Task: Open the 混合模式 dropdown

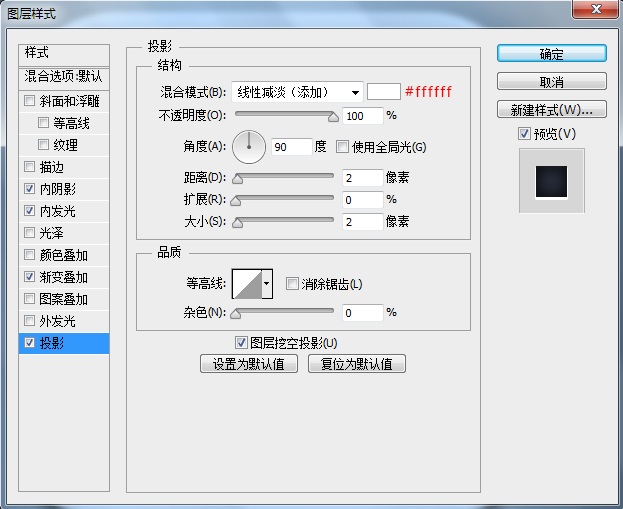Action: coord(297,93)
